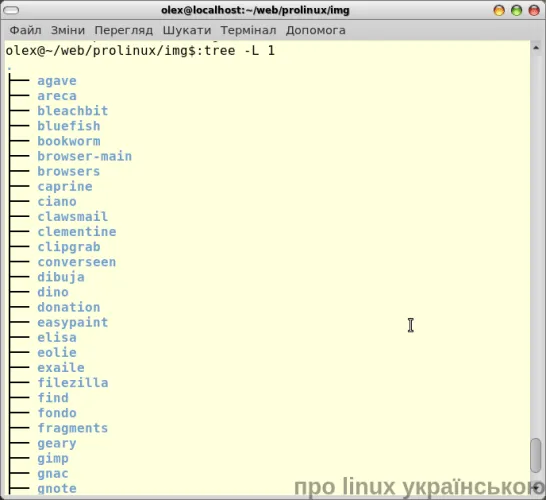
Task: Click the bleachbit directory entry
Action: click(73, 111)
